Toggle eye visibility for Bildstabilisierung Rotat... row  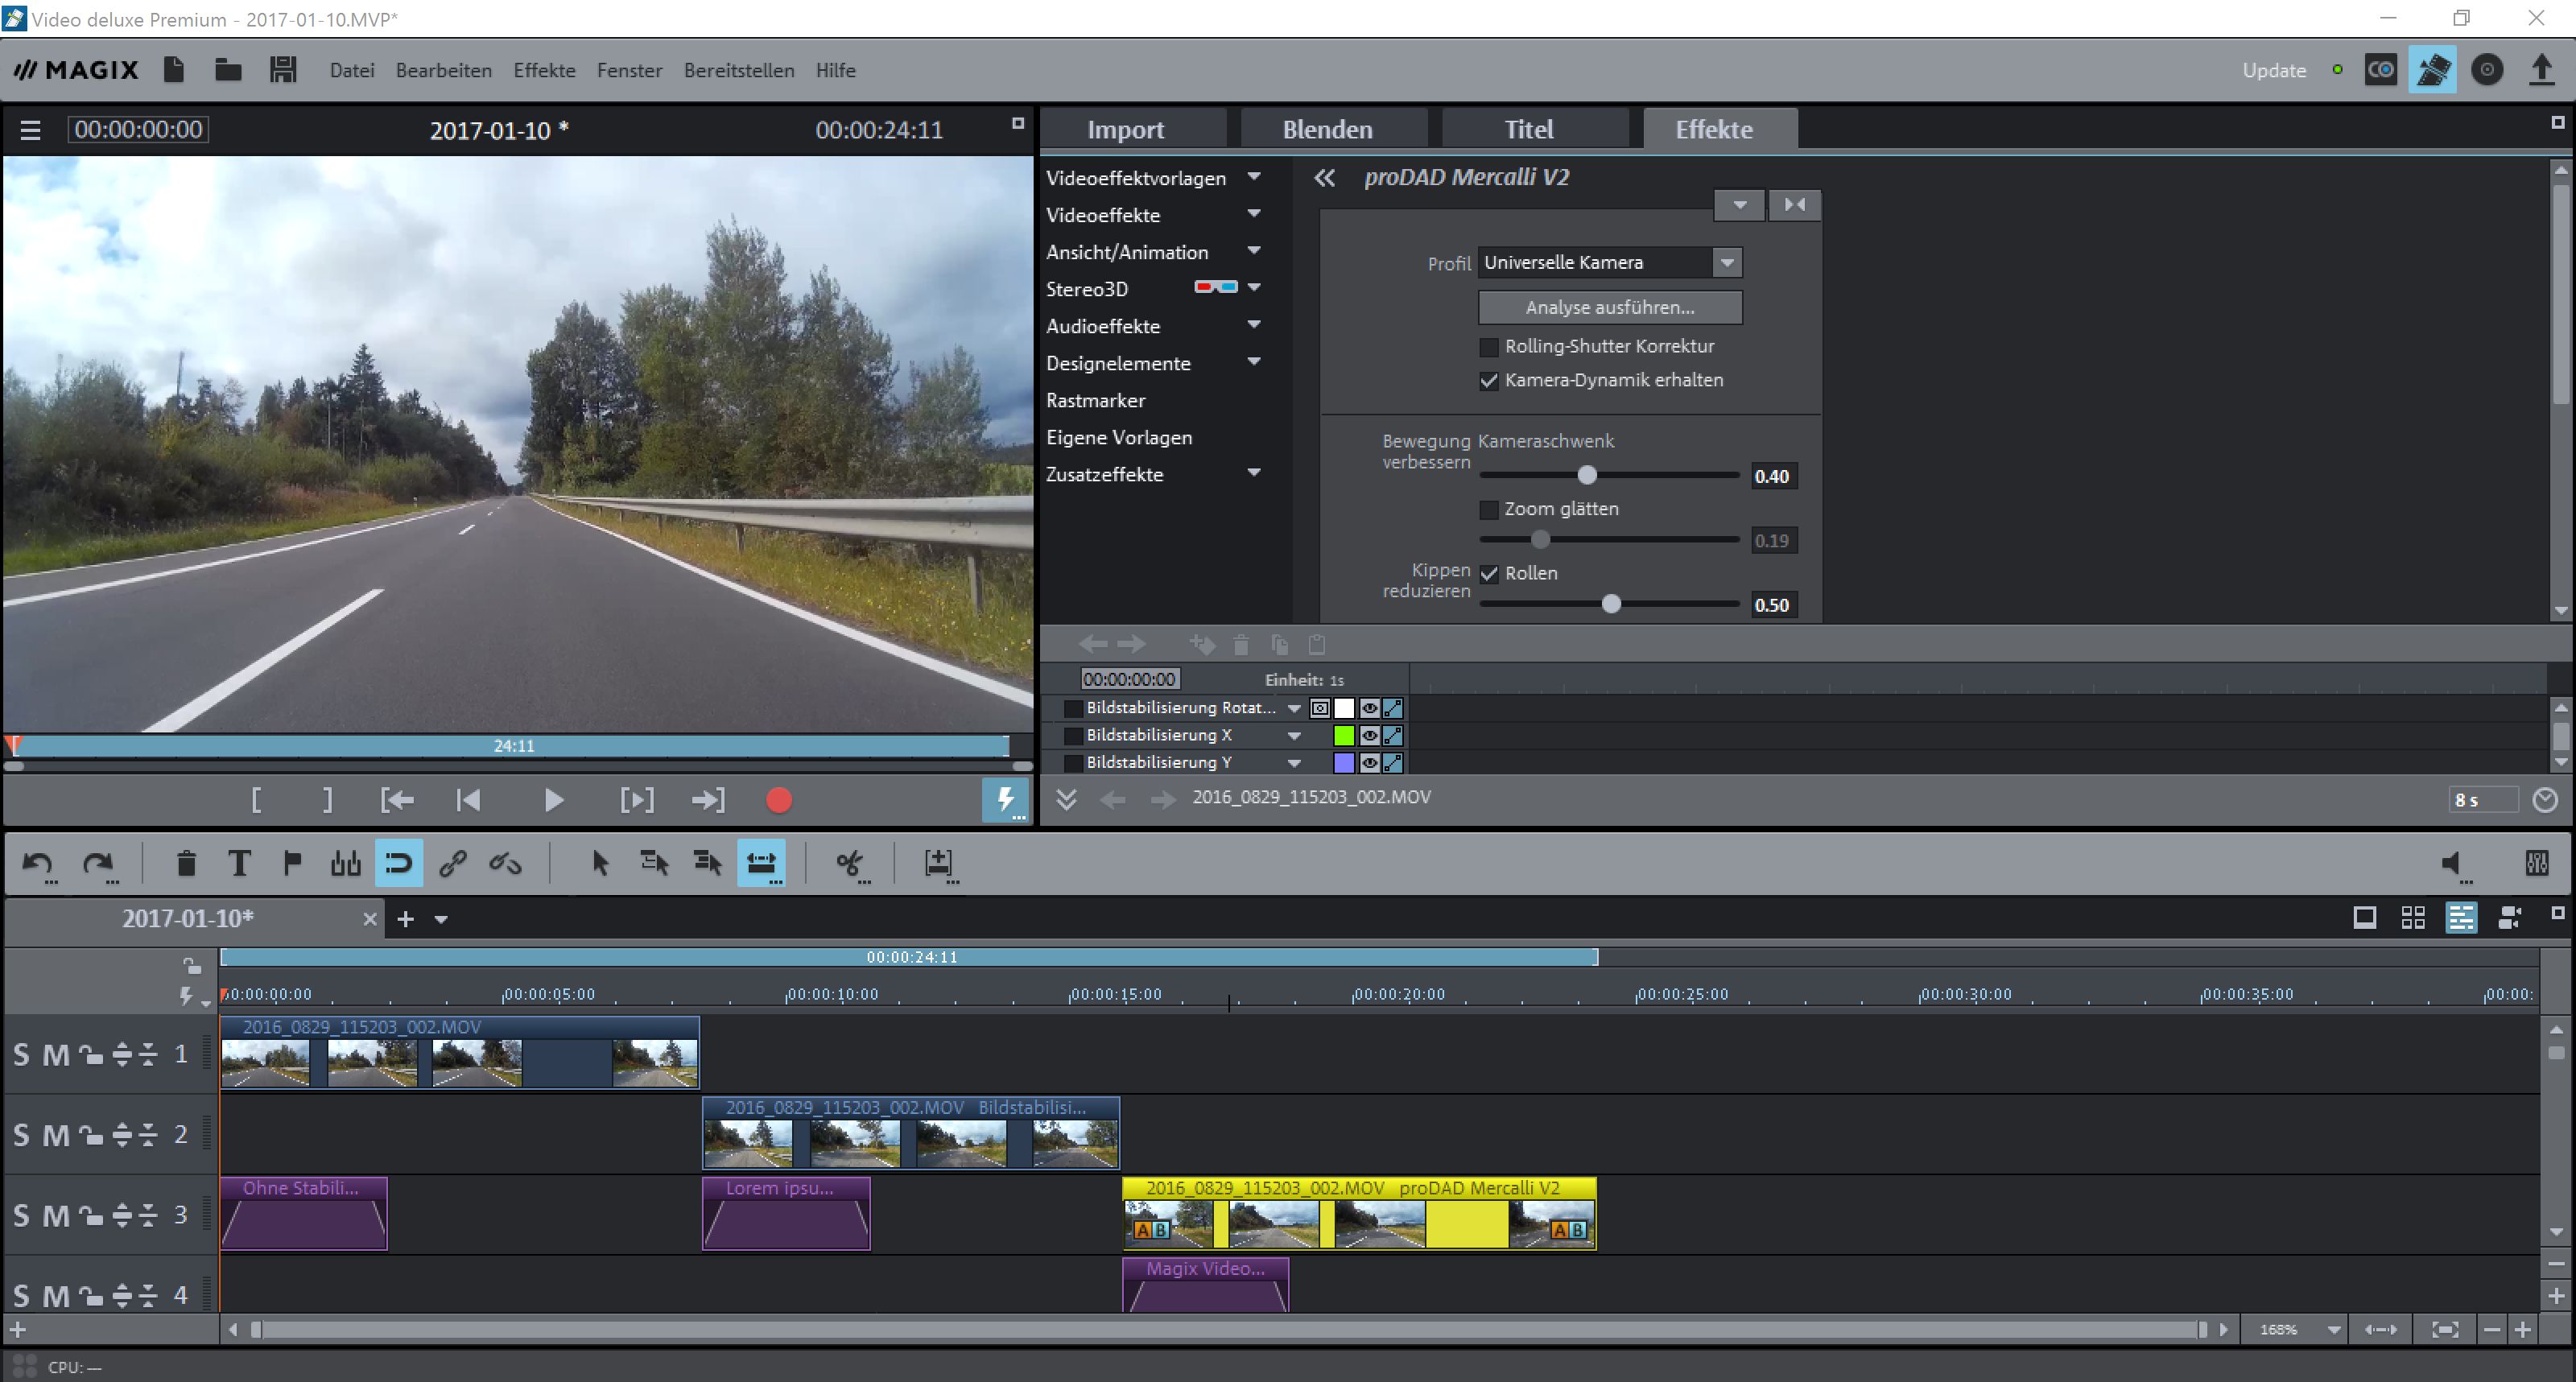coord(1369,708)
